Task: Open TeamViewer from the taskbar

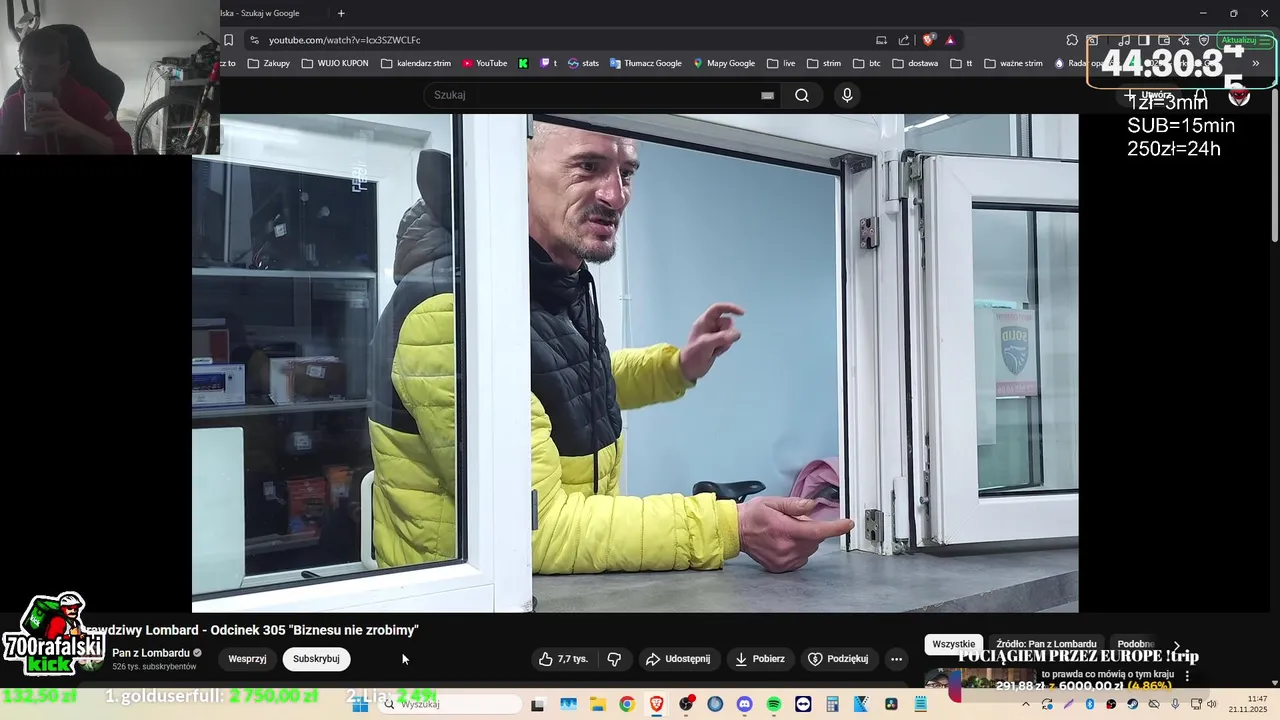Action: [803, 704]
